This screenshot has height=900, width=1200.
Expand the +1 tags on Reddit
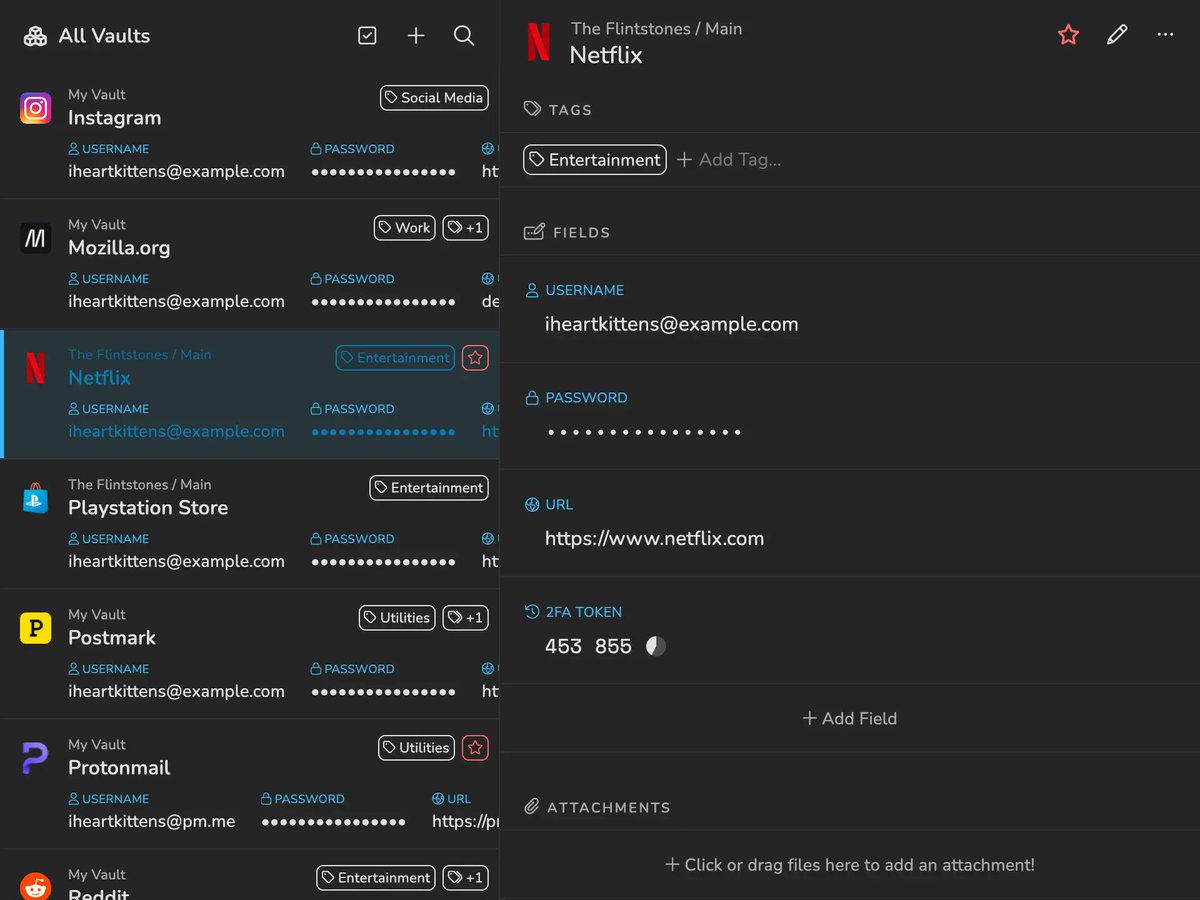point(465,878)
